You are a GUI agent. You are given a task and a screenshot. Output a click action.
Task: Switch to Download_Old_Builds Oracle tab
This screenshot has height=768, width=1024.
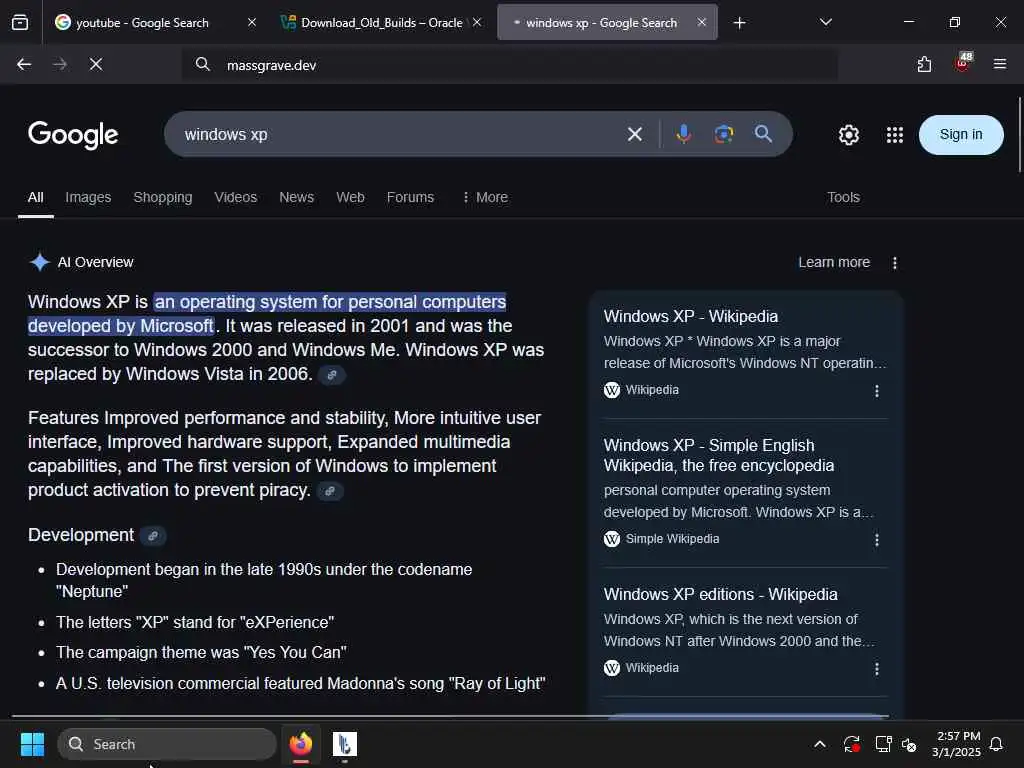click(381, 22)
